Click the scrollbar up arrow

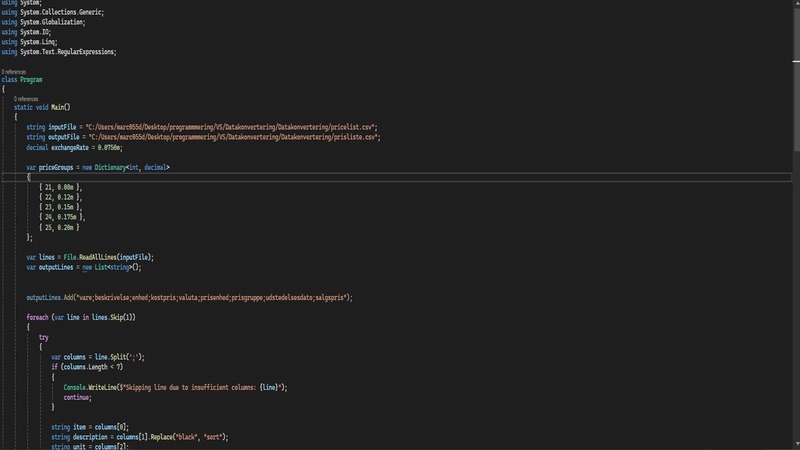pyautogui.click(x=796, y=4)
